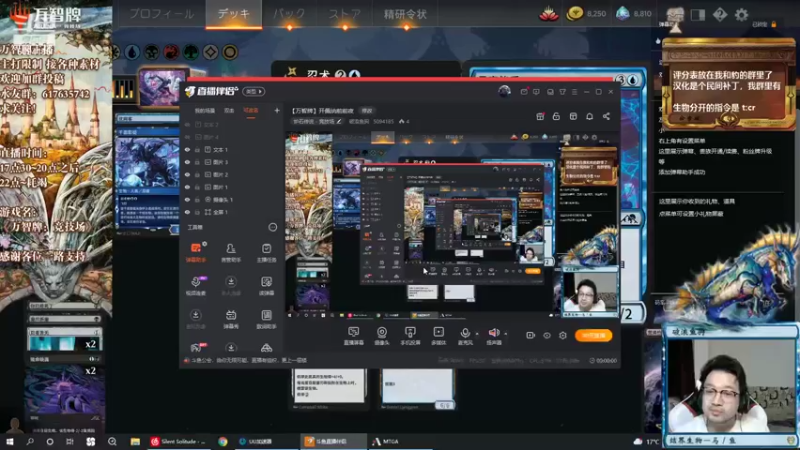Viewport: 800px width, 450px height.
Task: Click the layout icon left of the bell
Action: click(x=573, y=116)
